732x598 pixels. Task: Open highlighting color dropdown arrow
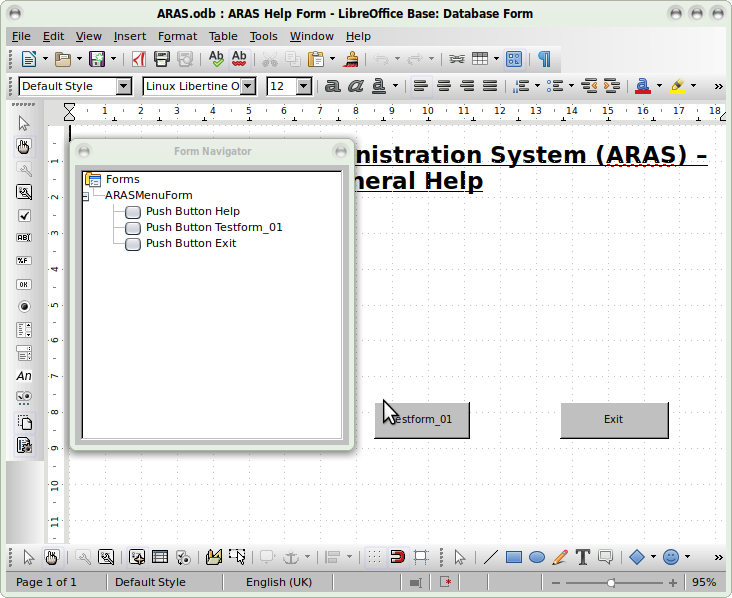click(x=693, y=86)
